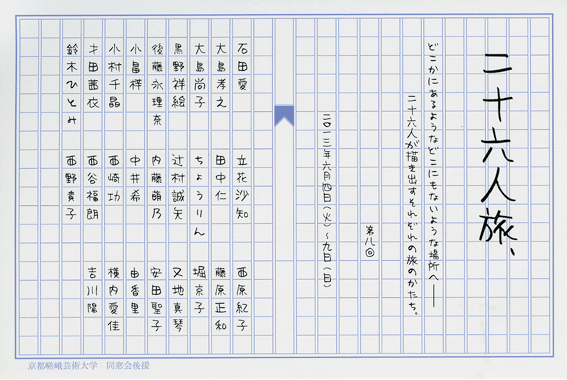This screenshot has width=567, height=380.
Task: Click the name 藤原正和
Action: (x=221, y=299)
